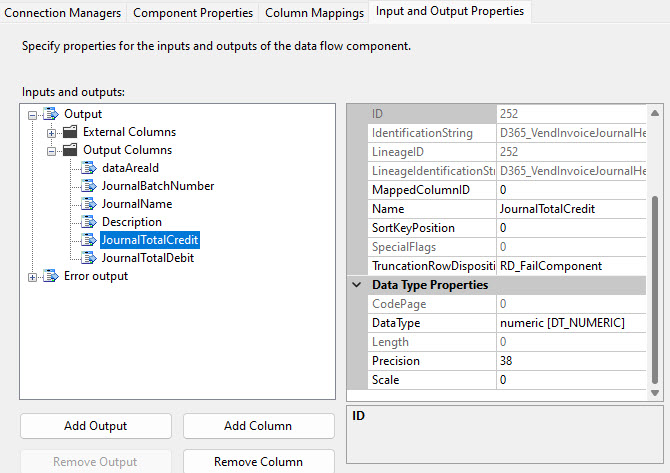Image resolution: width=670 pixels, height=473 pixels.
Task: Select the Error output item
Action: 96,276
